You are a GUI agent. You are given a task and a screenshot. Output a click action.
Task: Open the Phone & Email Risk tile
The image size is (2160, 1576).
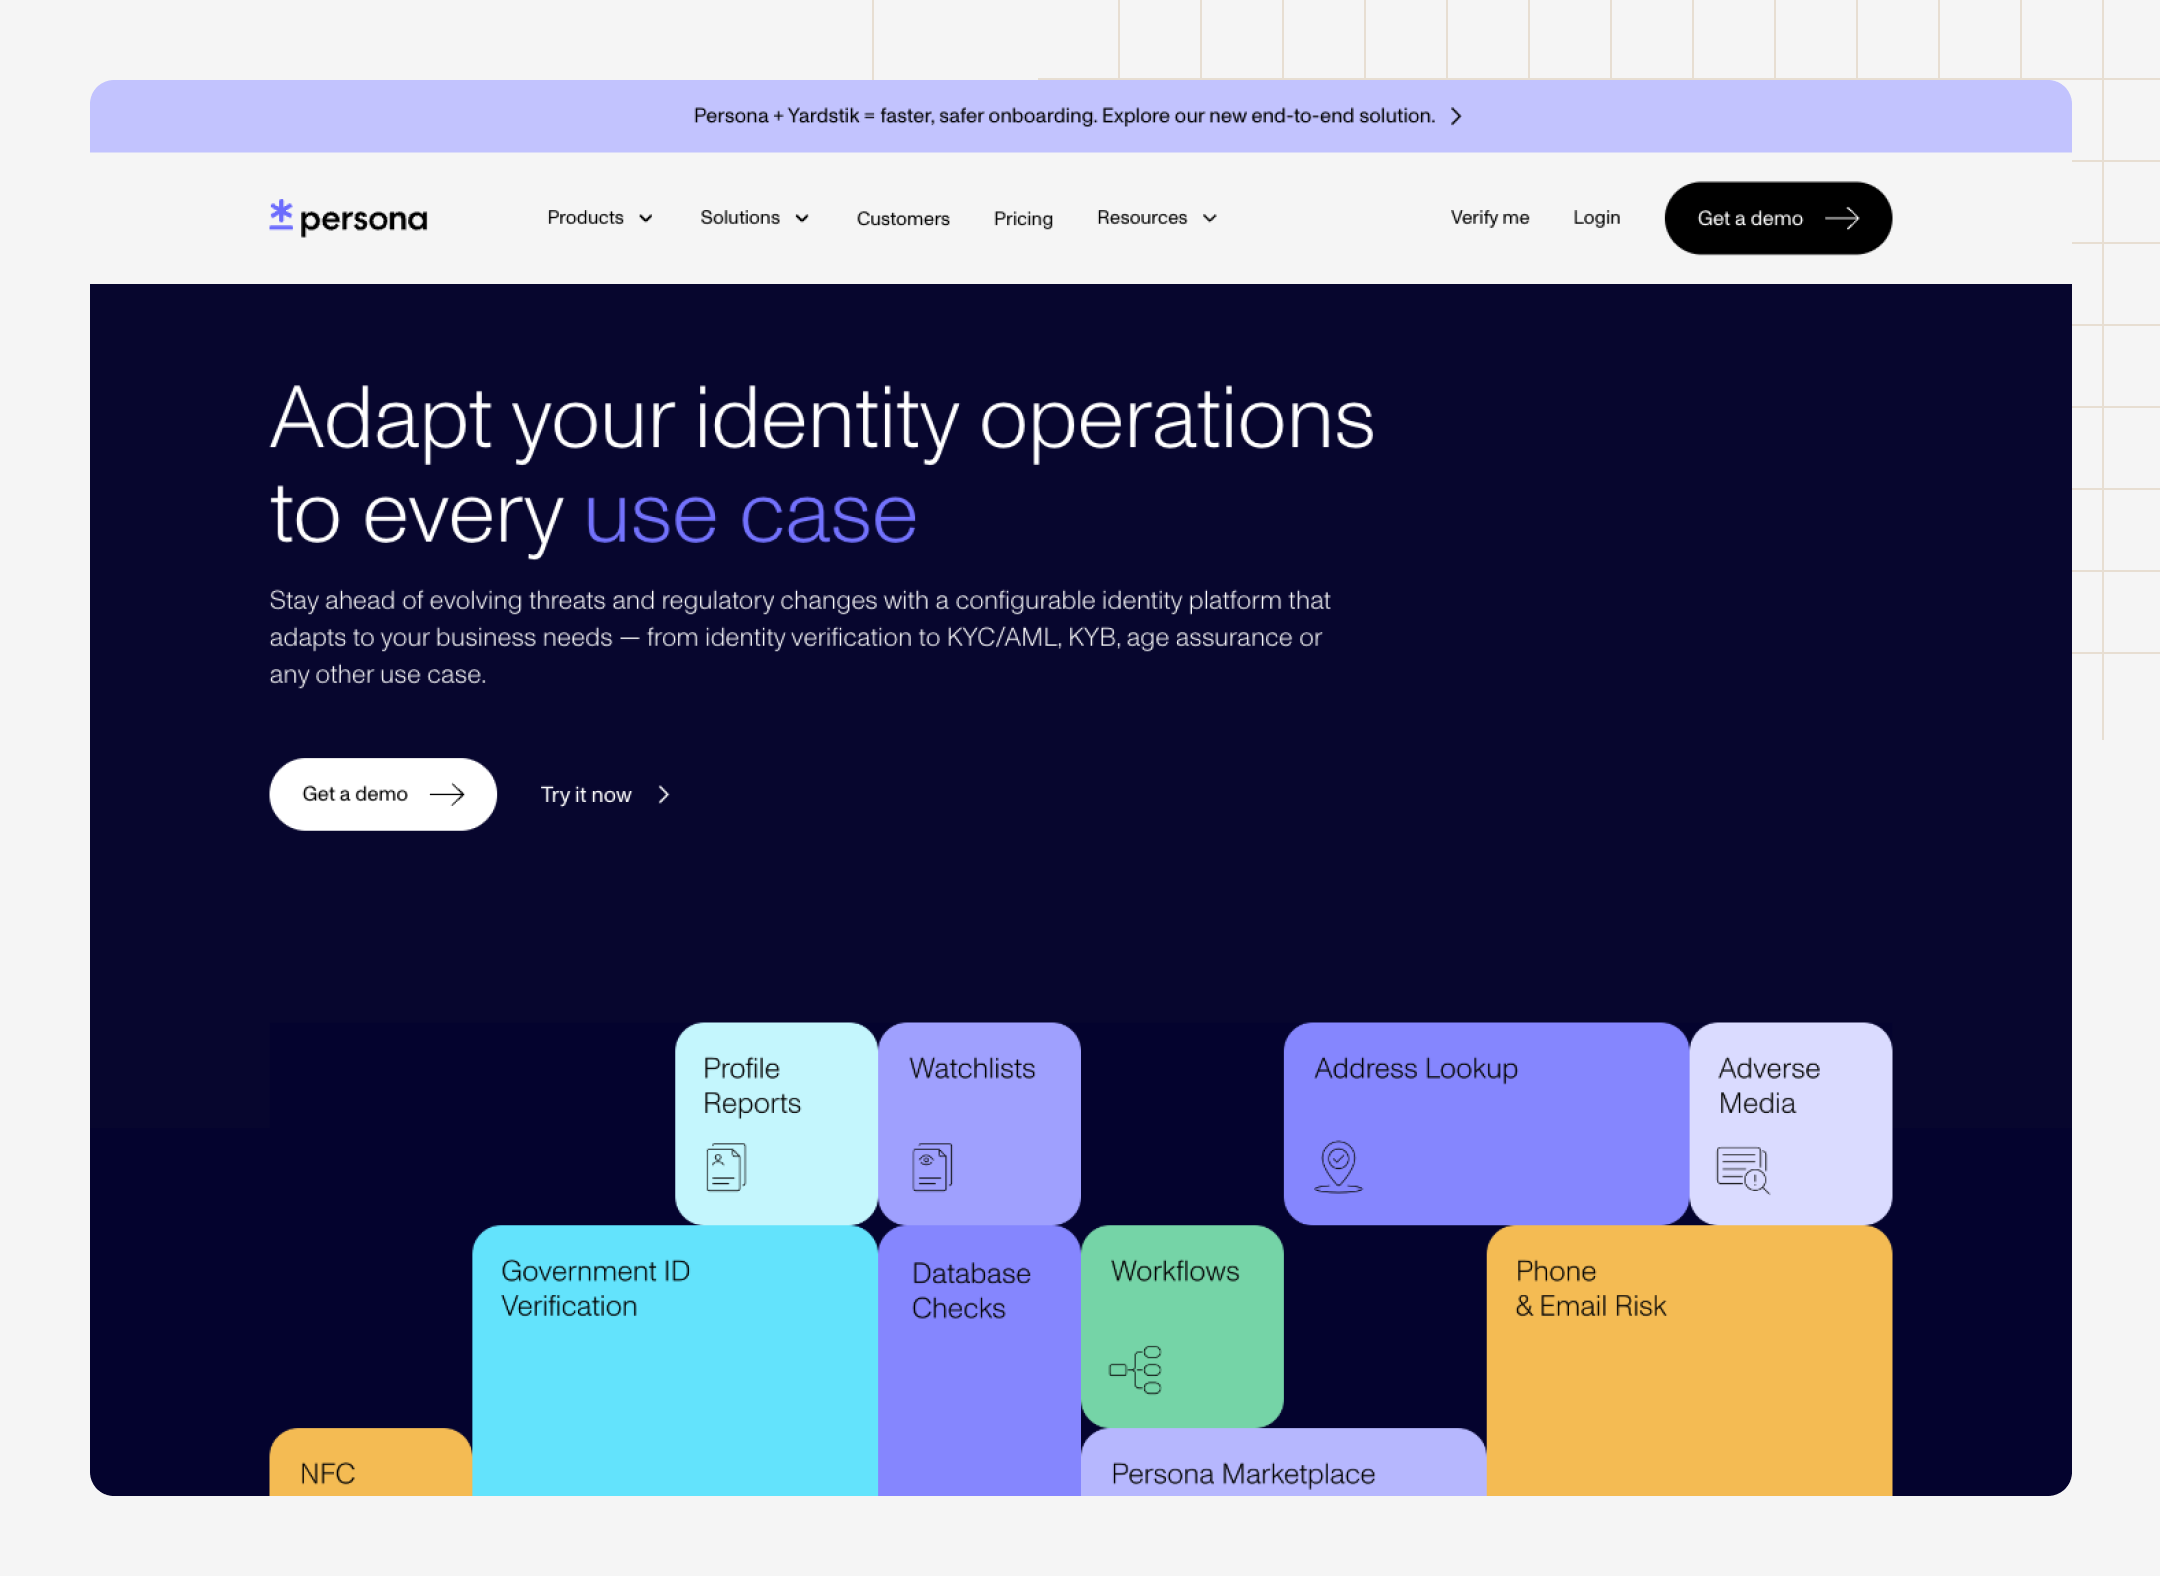click(1689, 1360)
